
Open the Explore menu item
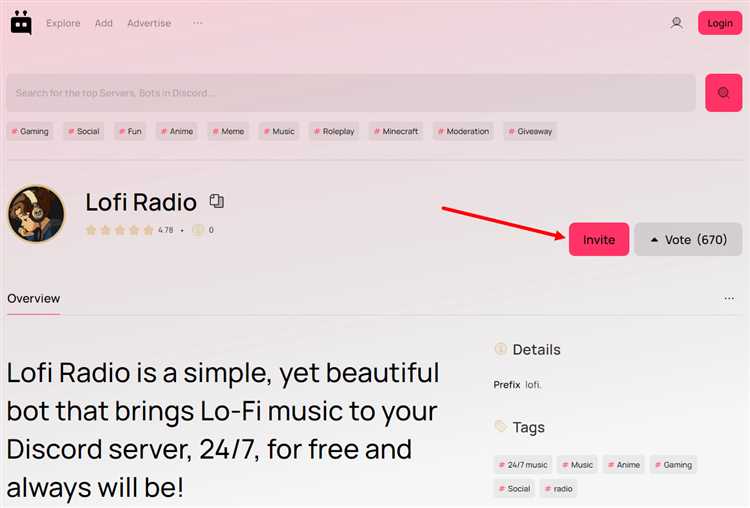[x=63, y=23]
